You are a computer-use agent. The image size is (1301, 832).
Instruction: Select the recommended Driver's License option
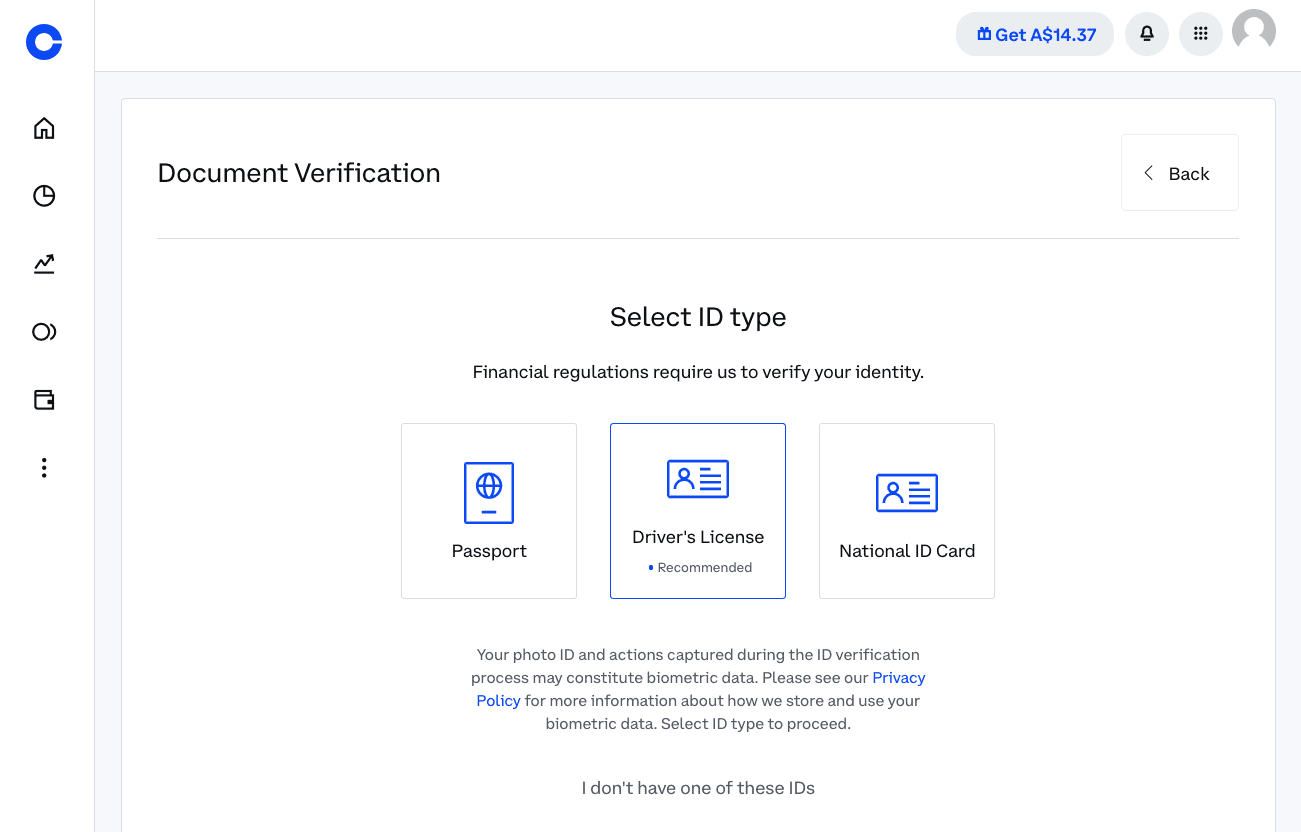pyautogui.click(x=697, y=510)
